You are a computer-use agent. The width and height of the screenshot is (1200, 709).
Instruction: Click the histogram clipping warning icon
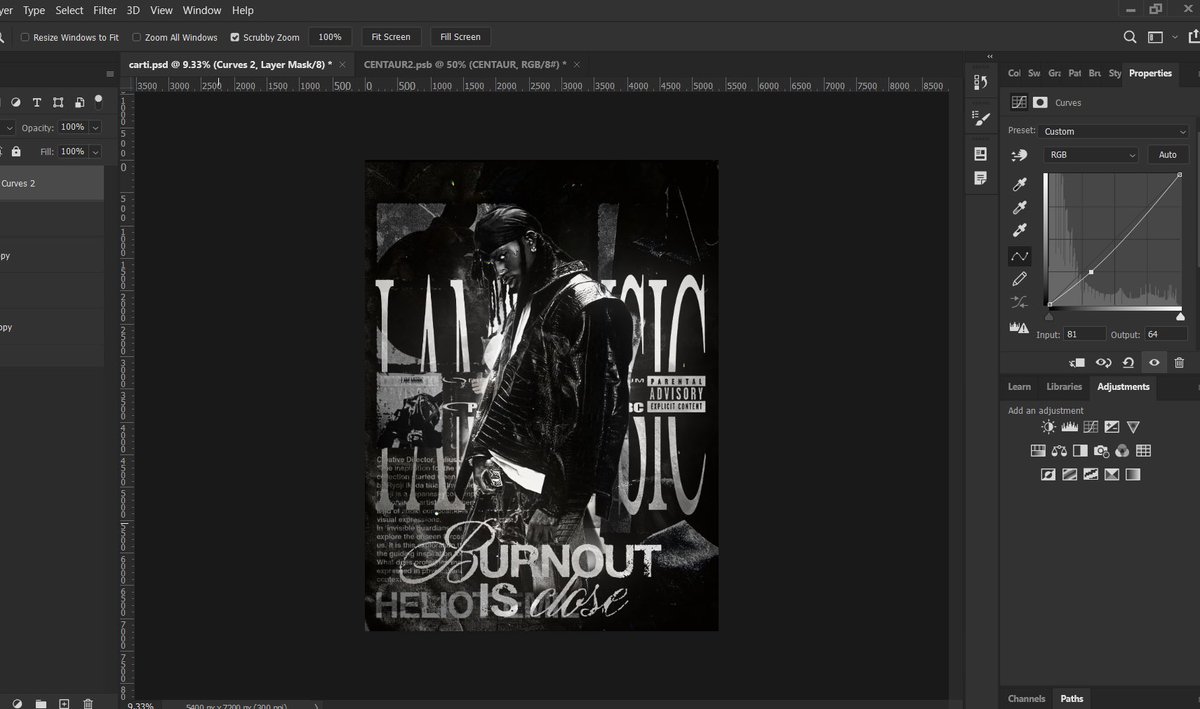1020,327
